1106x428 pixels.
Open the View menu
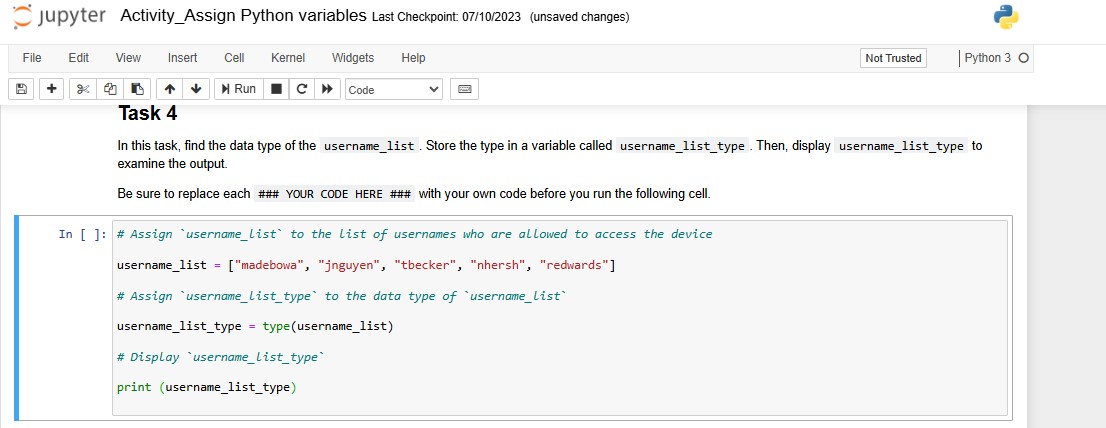(x=128, y=58)
